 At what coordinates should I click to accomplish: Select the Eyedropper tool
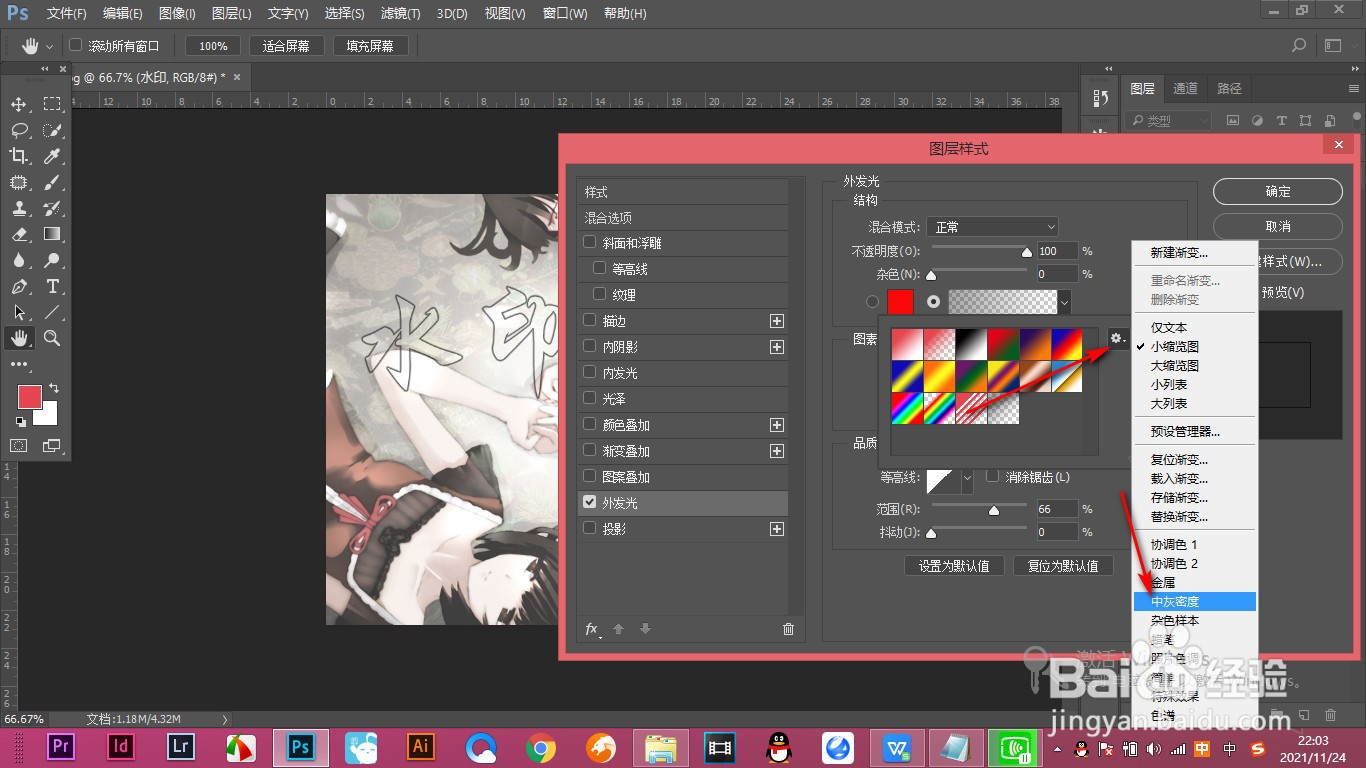(x=52, y=156)
